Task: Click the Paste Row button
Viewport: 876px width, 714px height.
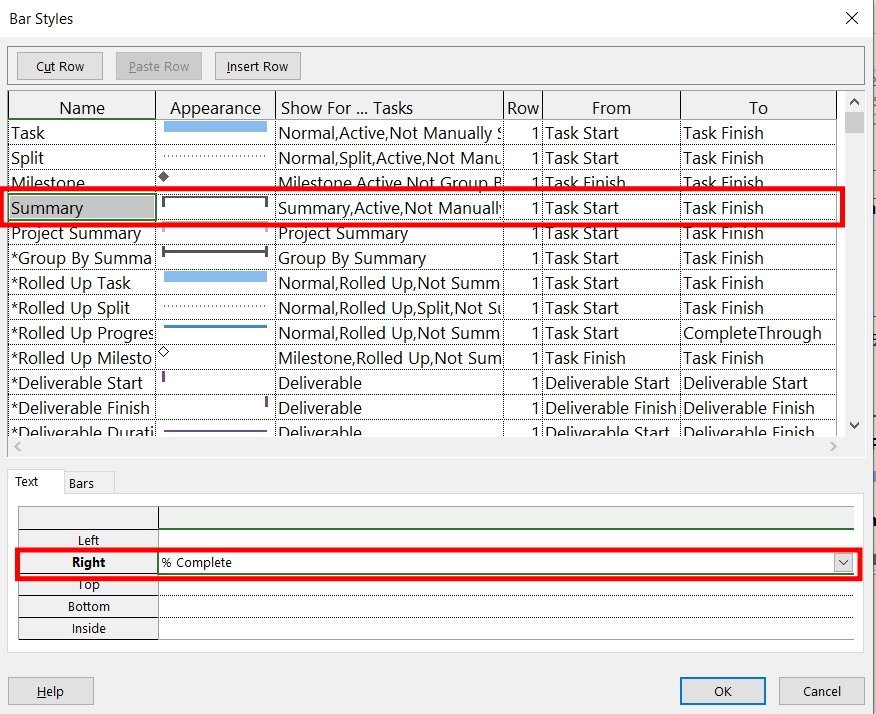Action: tap(159, 66)
